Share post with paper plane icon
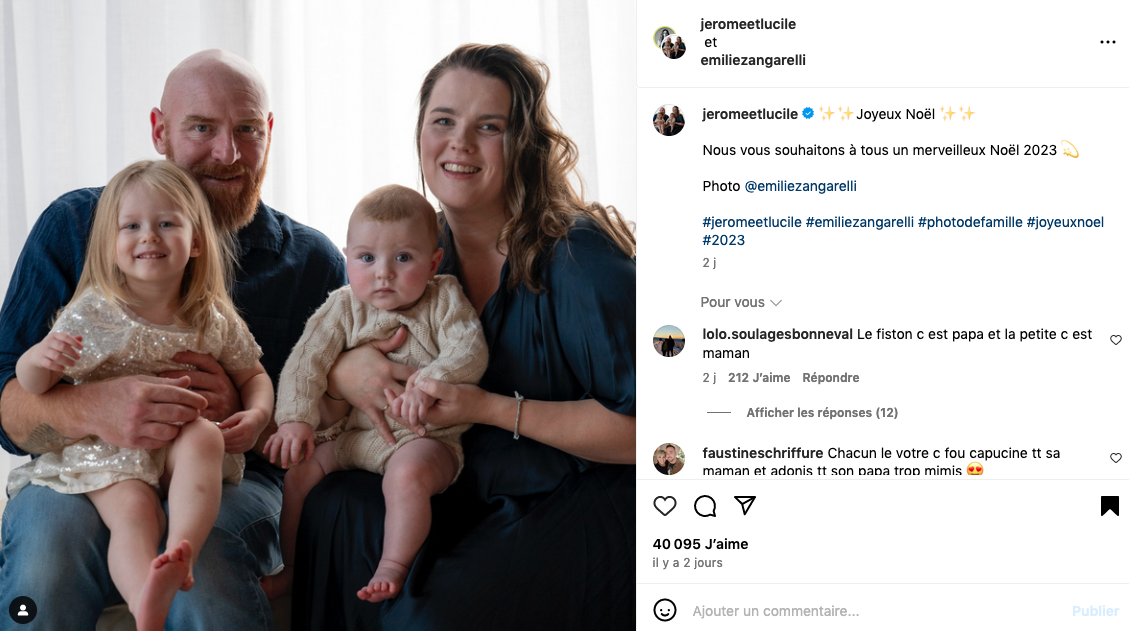Viewport: 1129px width, 631px height. pyautogui.click(x=745, y=506)
